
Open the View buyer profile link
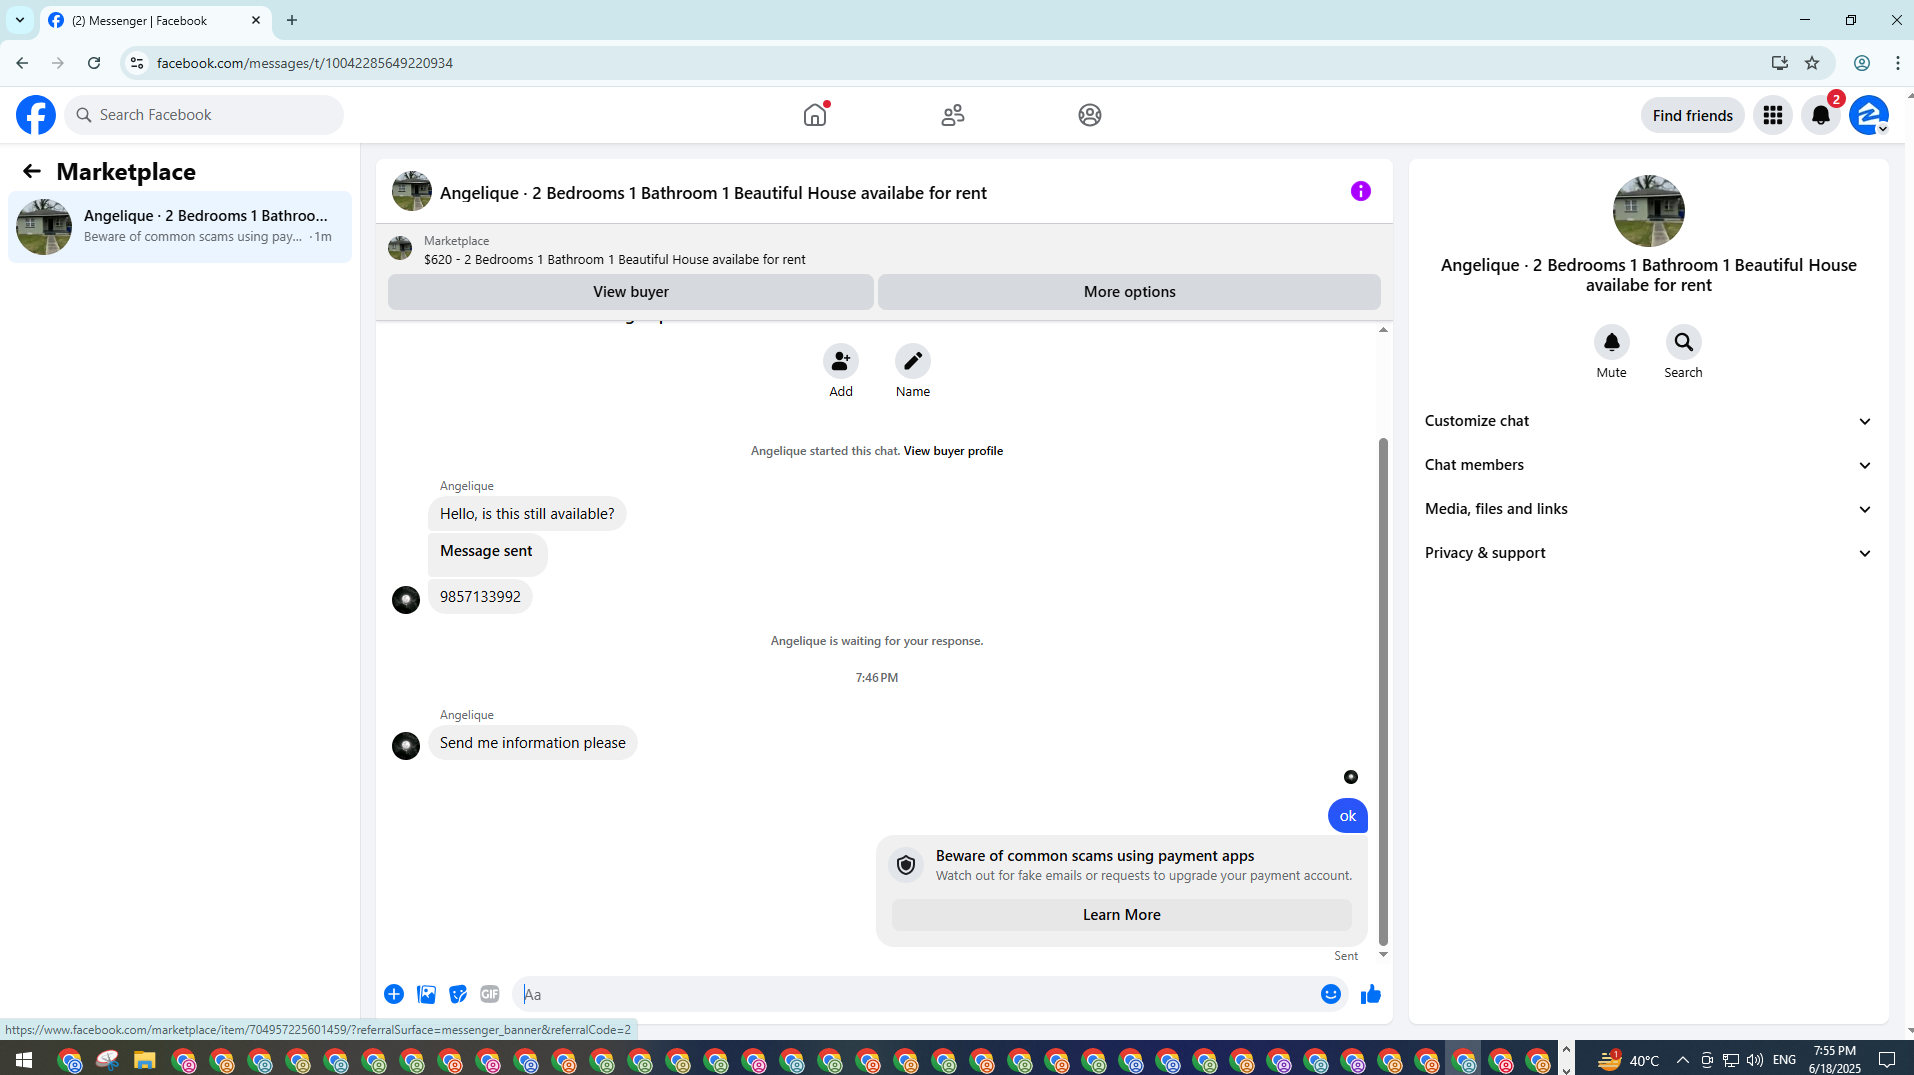[x=953, y=451]
